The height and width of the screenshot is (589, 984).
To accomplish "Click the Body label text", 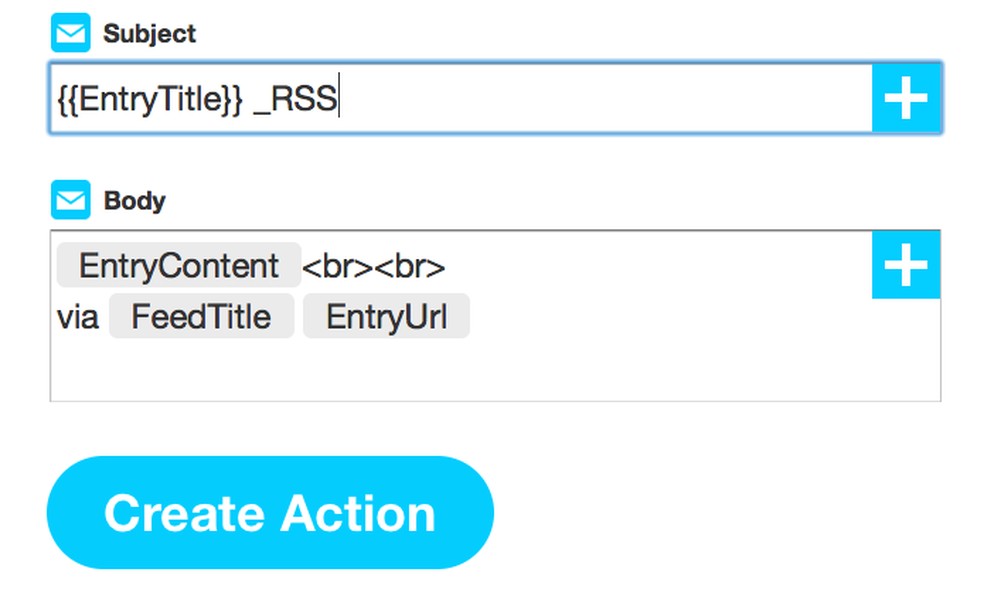I will coord(135,201).
